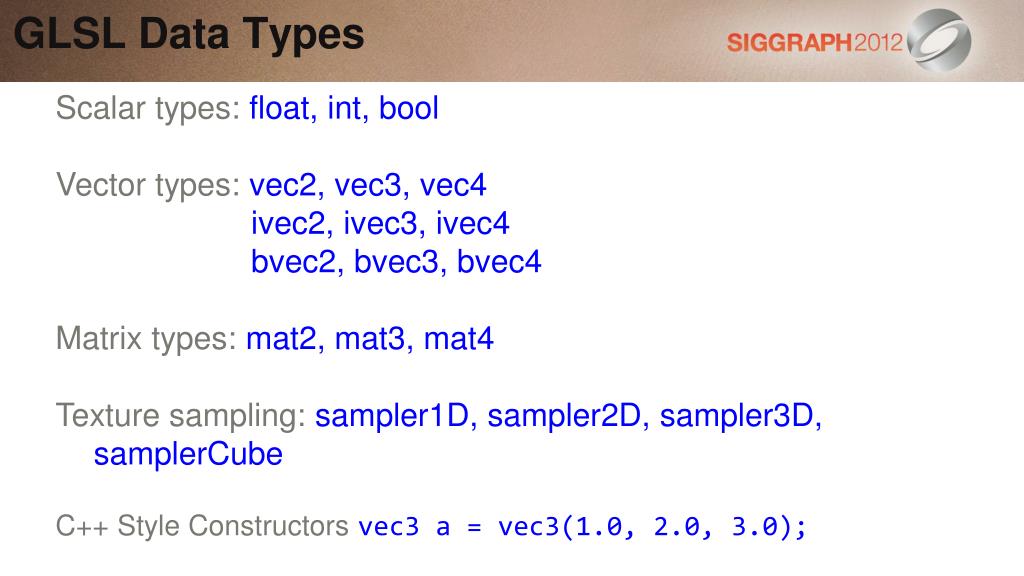Click the 'Texture sampling:' label
Viewport: 1024px width, 576px height.
(181, 415)
